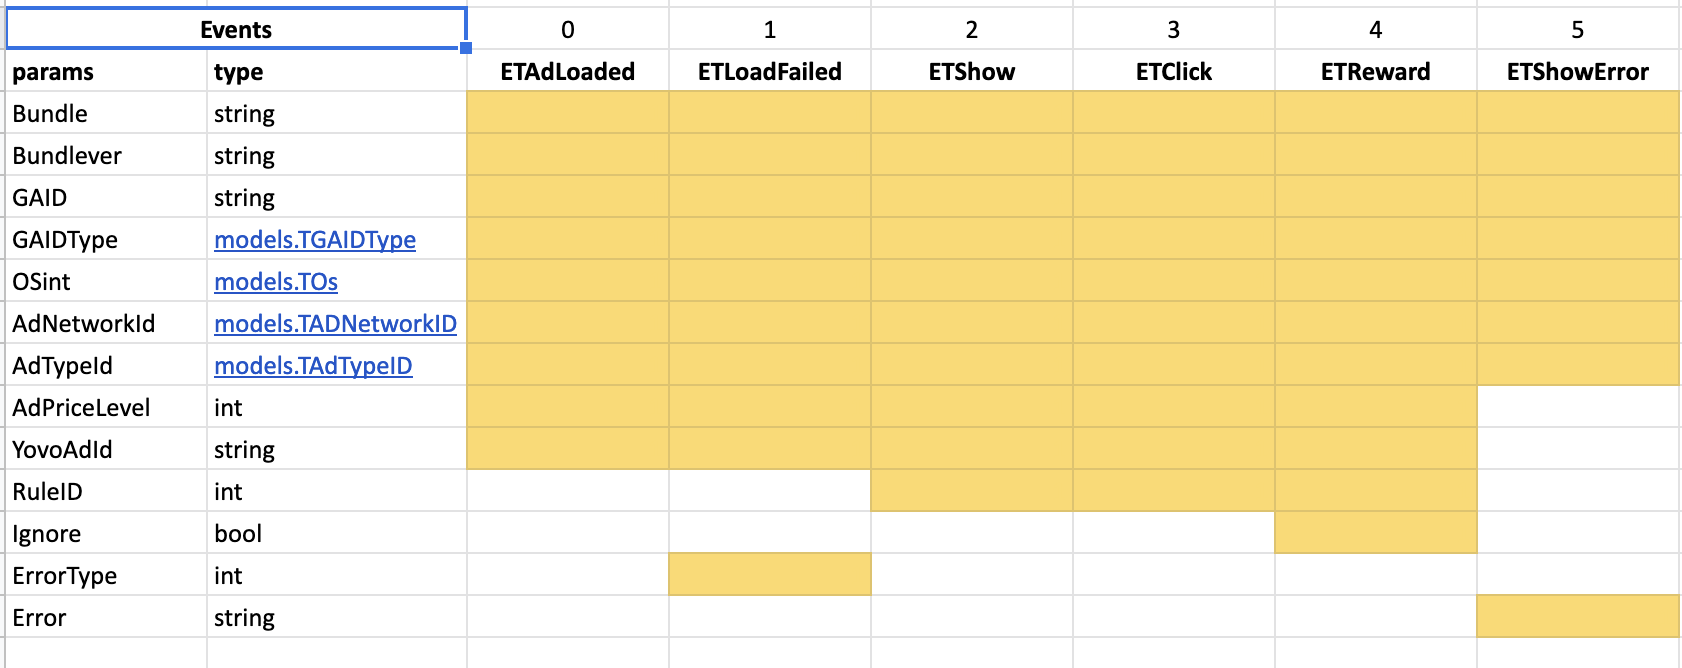This screenshot has width=1682, height=668.
Task: Follow the models.TADNetworkID hyperlink
Action: tap(335, 324)
